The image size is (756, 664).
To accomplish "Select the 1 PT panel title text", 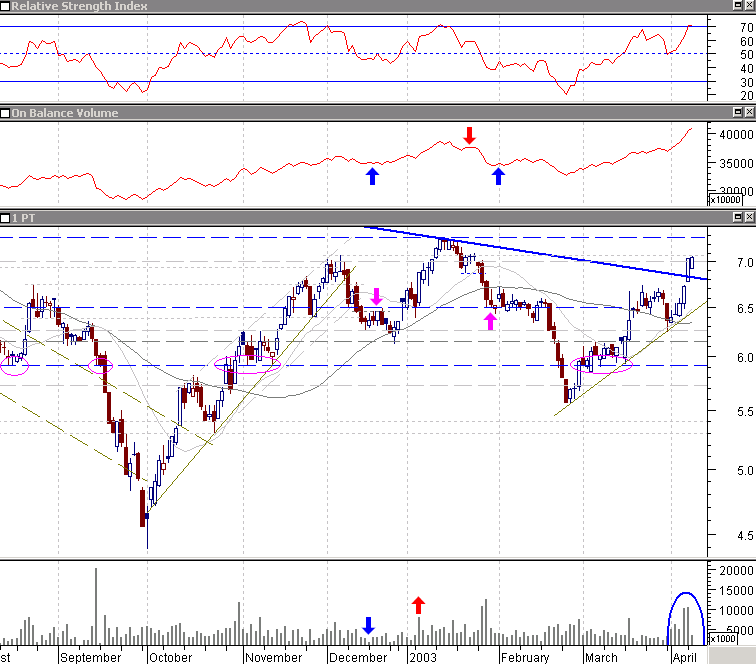I will point(24,218).
